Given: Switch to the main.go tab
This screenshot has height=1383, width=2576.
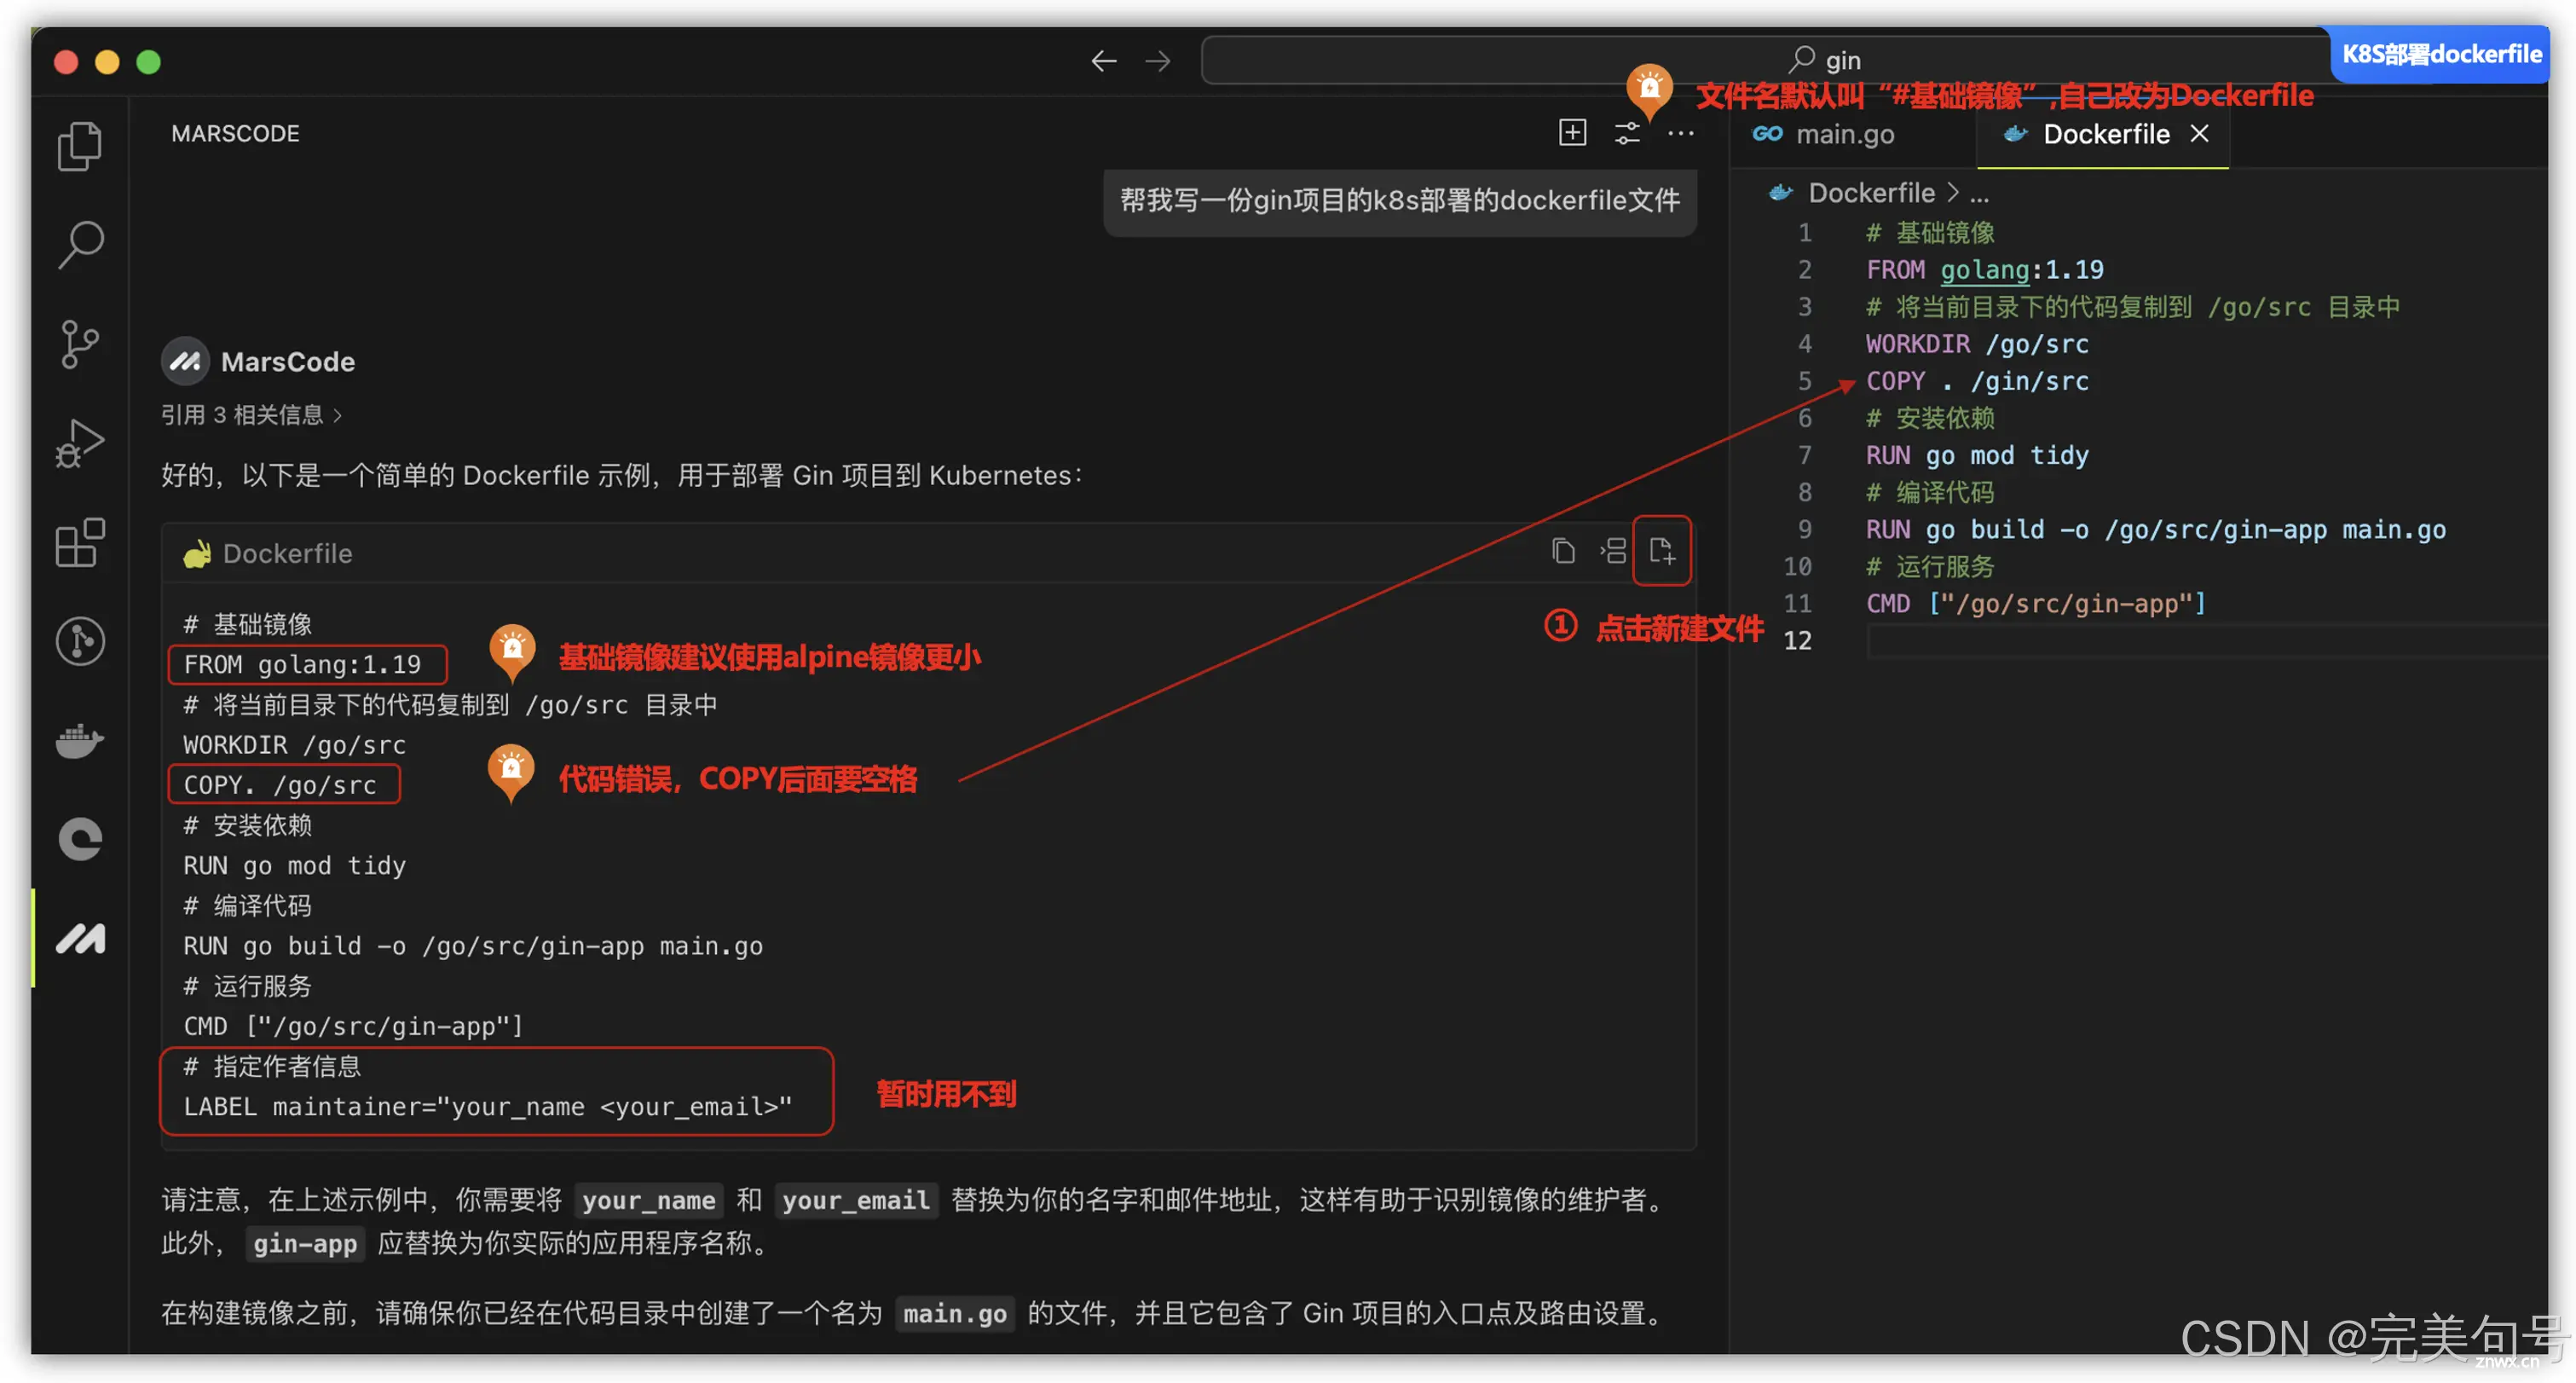Looking at the screenshot, I should point(1824,134).
